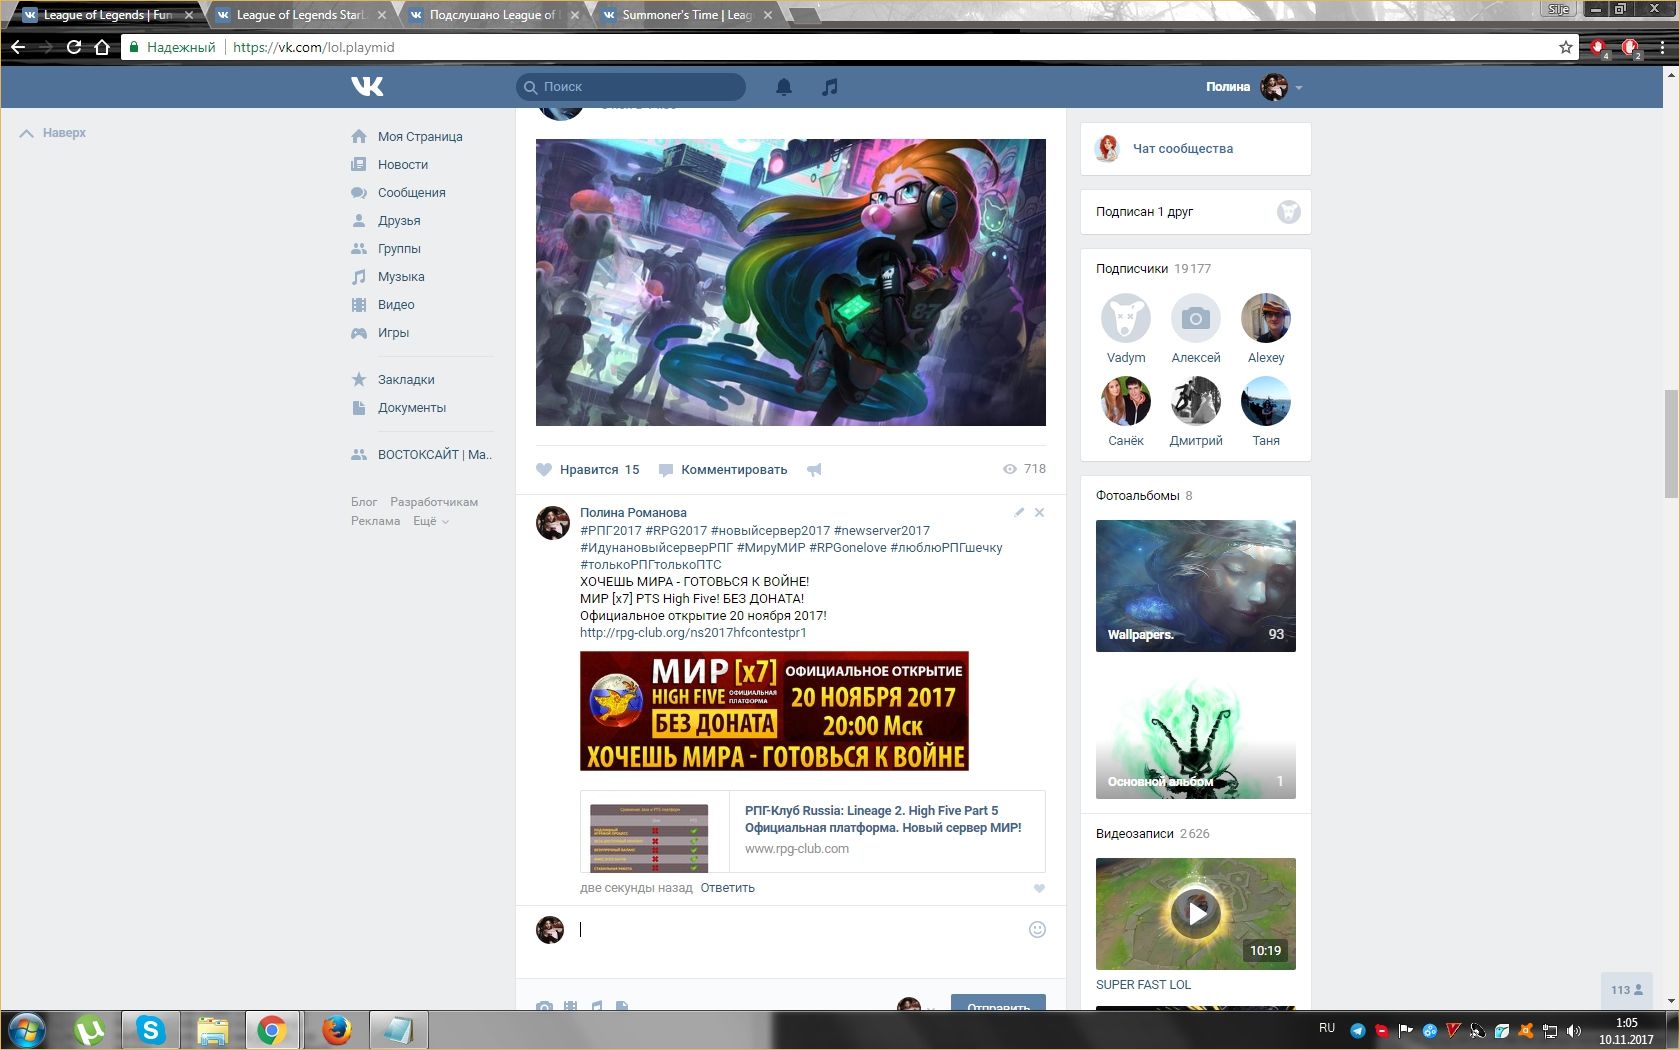Open File Explorer from the taskbar
This screenshot has height=1050, width=1680.
coord(212,1029)
